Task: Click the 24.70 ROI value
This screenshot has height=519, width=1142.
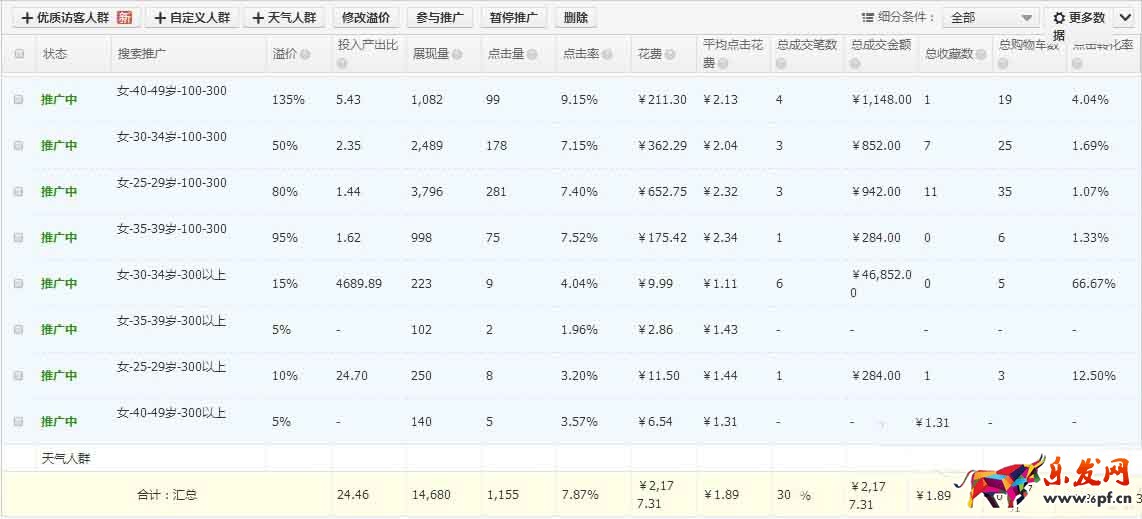Action: point(353,376)
